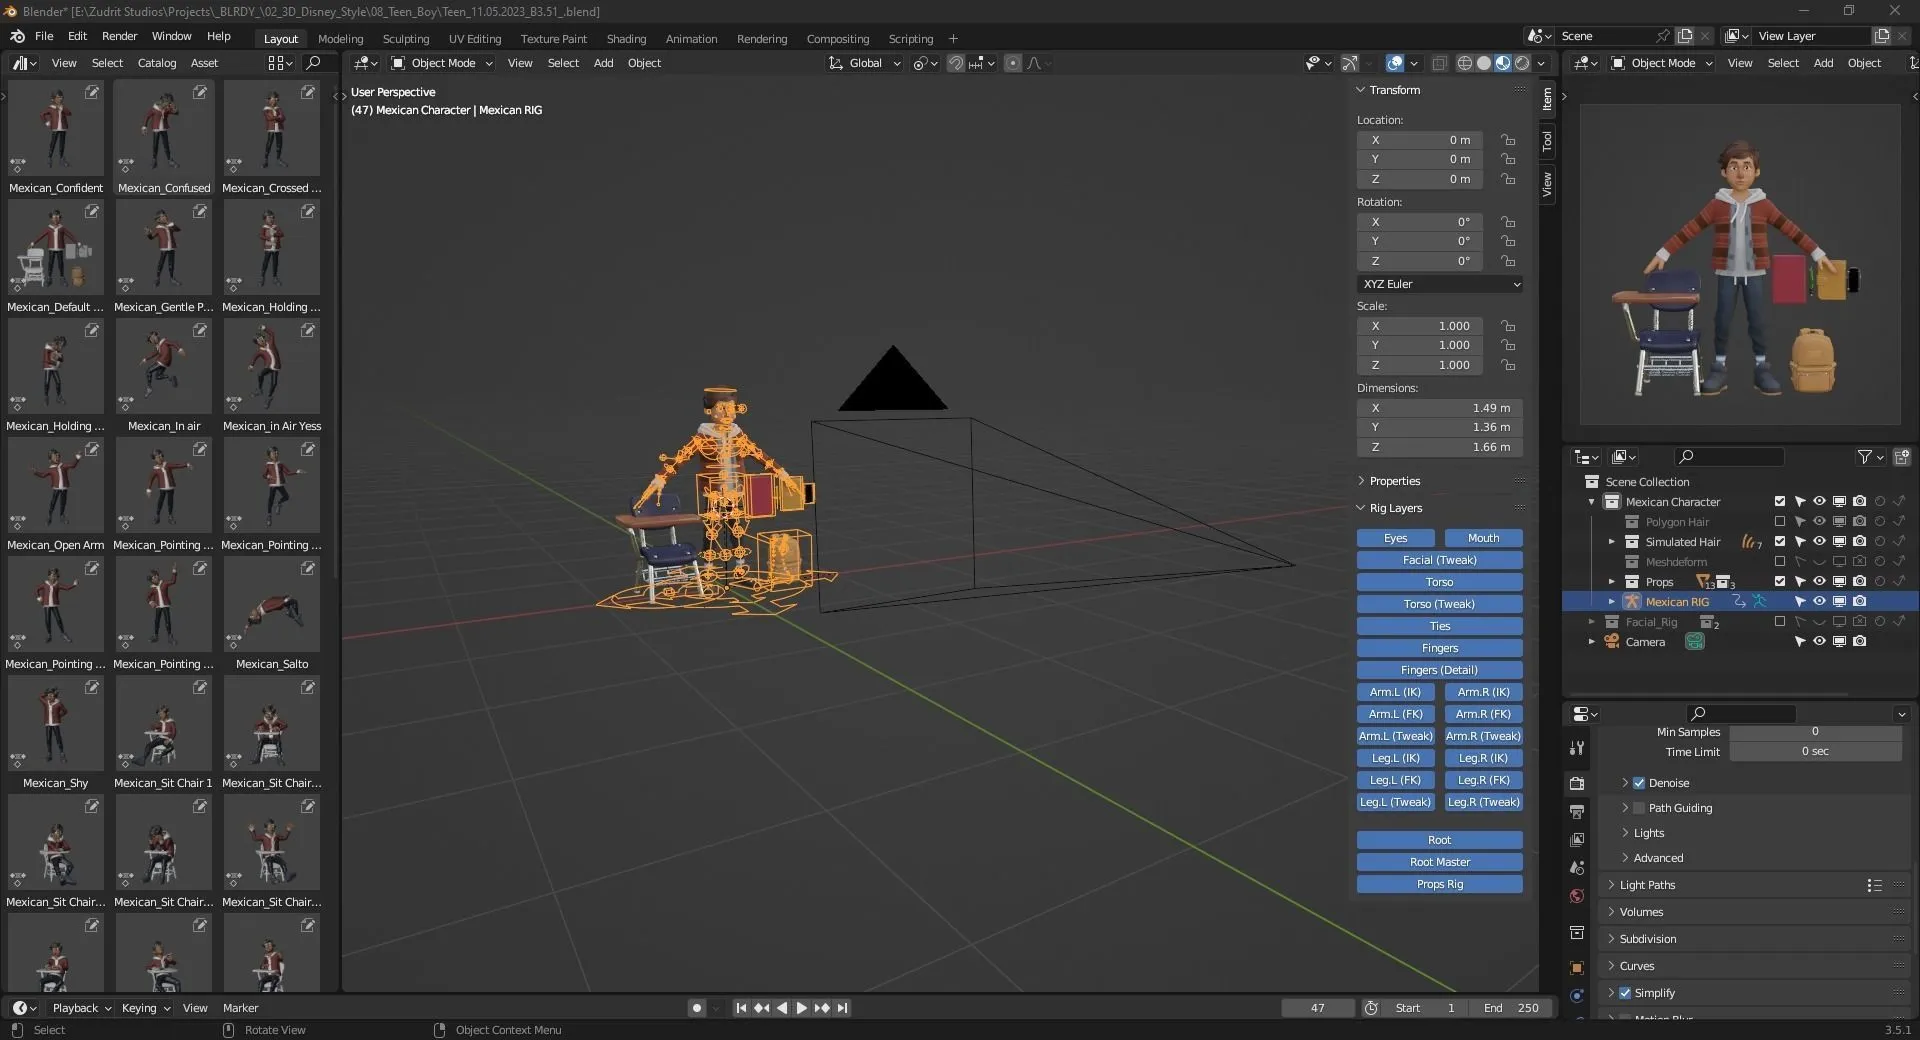Switch to Wireframe viewport shading
Viewport: 1920px width, 1040px height.
(1465, 62)
